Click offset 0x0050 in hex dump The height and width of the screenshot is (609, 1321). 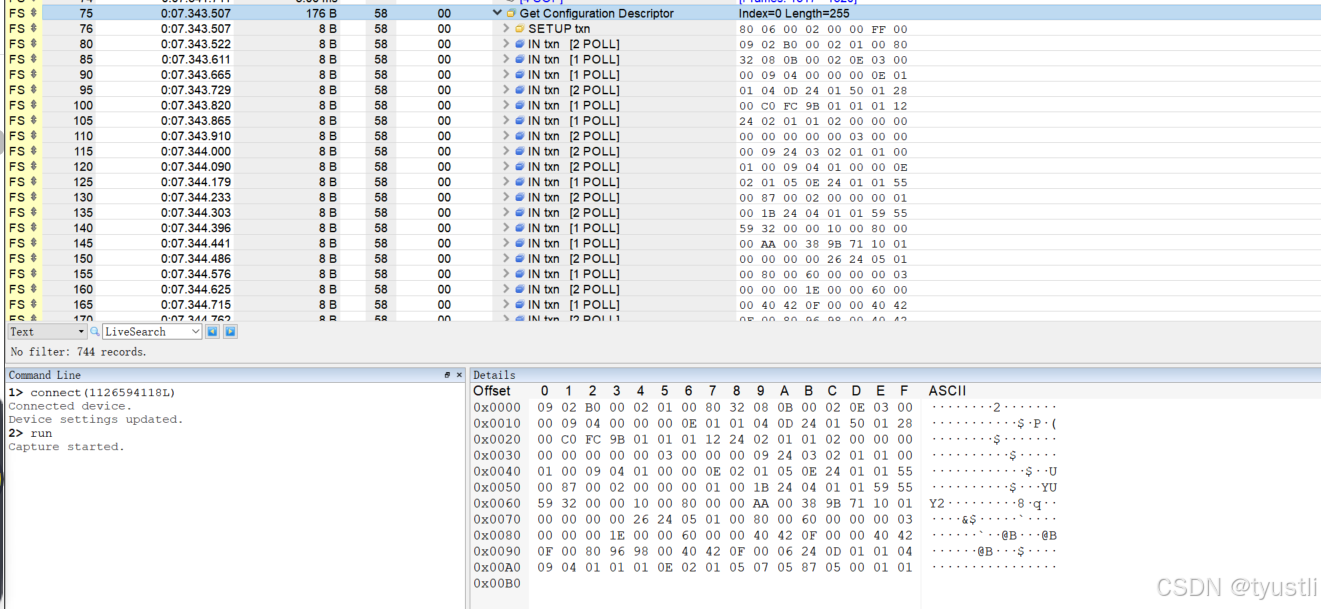pyautogui.click(x=497, y=487)
